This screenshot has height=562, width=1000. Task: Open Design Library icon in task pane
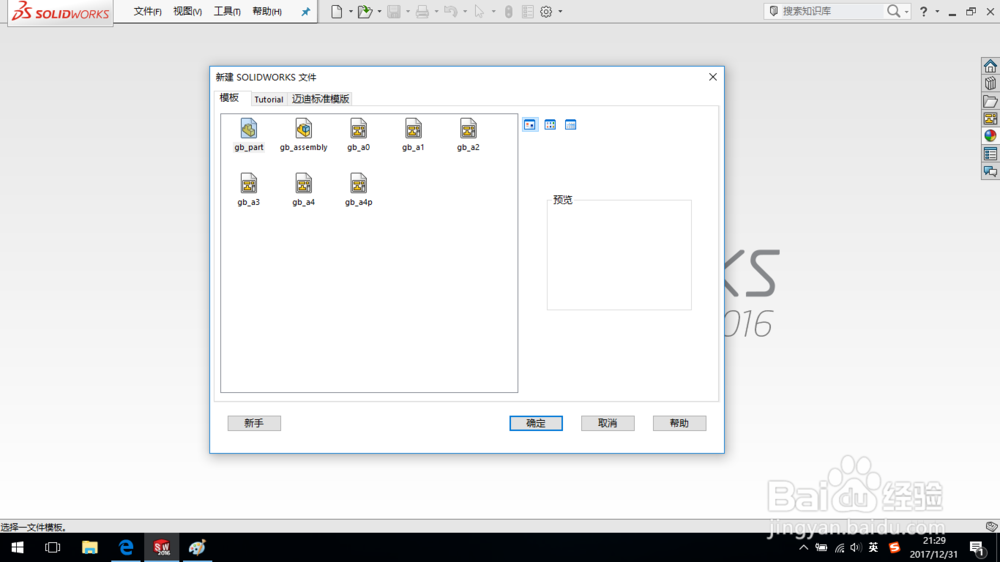990,84
